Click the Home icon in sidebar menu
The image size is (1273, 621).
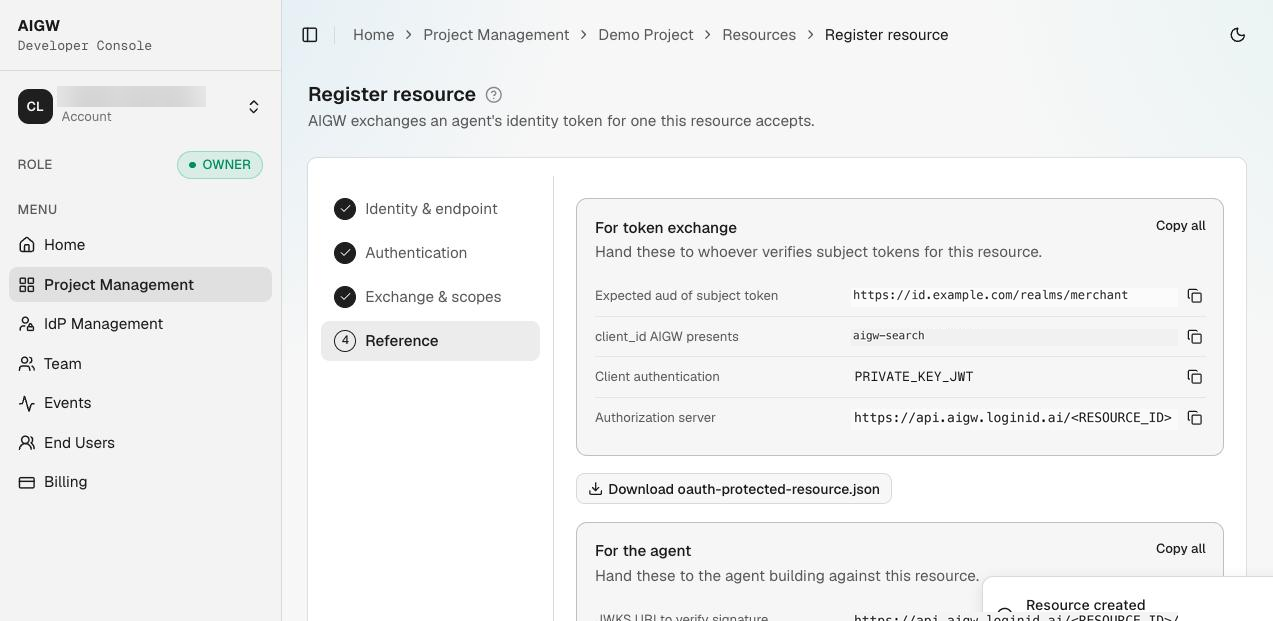click(x=27, y=245)
